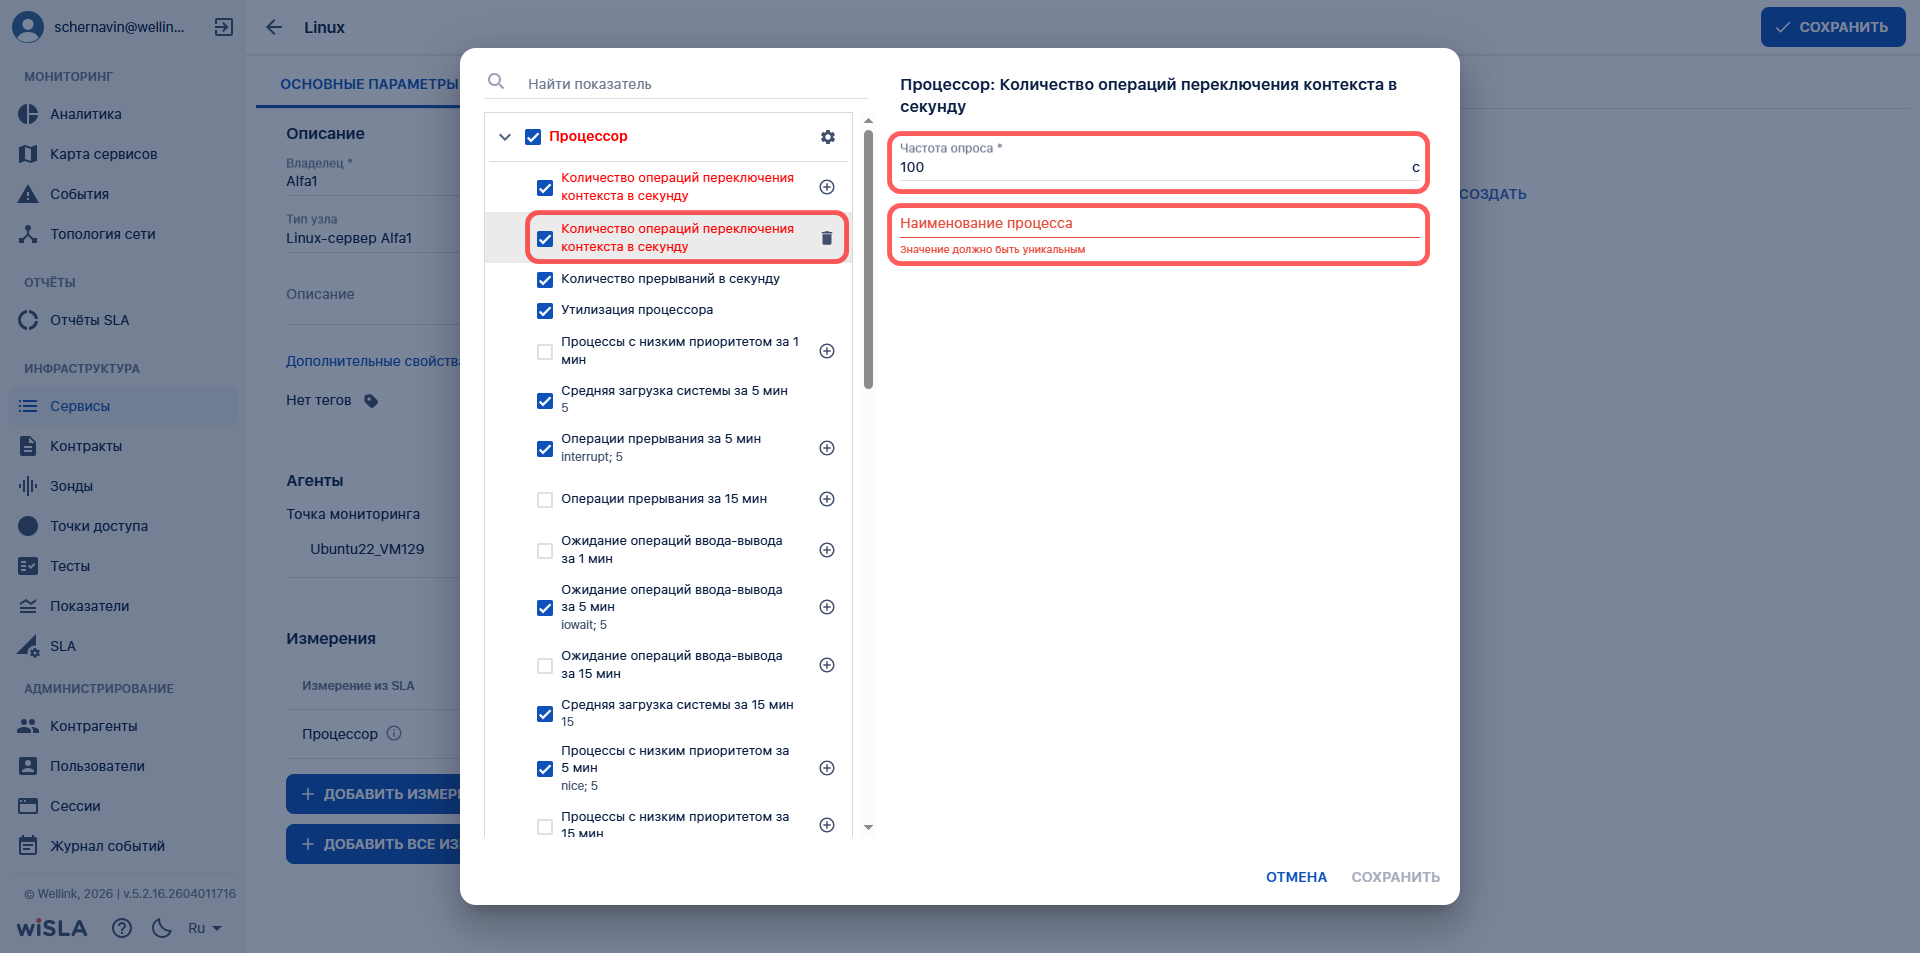Switch to Основные параметры tab
Image resolution: width=1920 pixels, height=953 pixels.
pos(368,84)
